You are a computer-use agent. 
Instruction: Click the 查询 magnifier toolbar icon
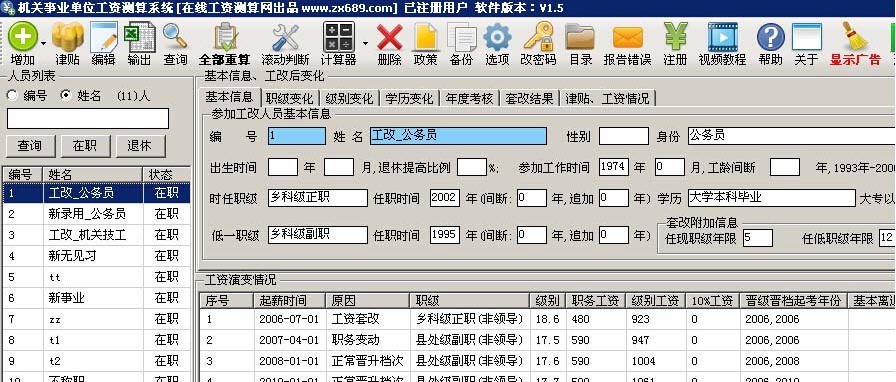[x=175, y=37]
